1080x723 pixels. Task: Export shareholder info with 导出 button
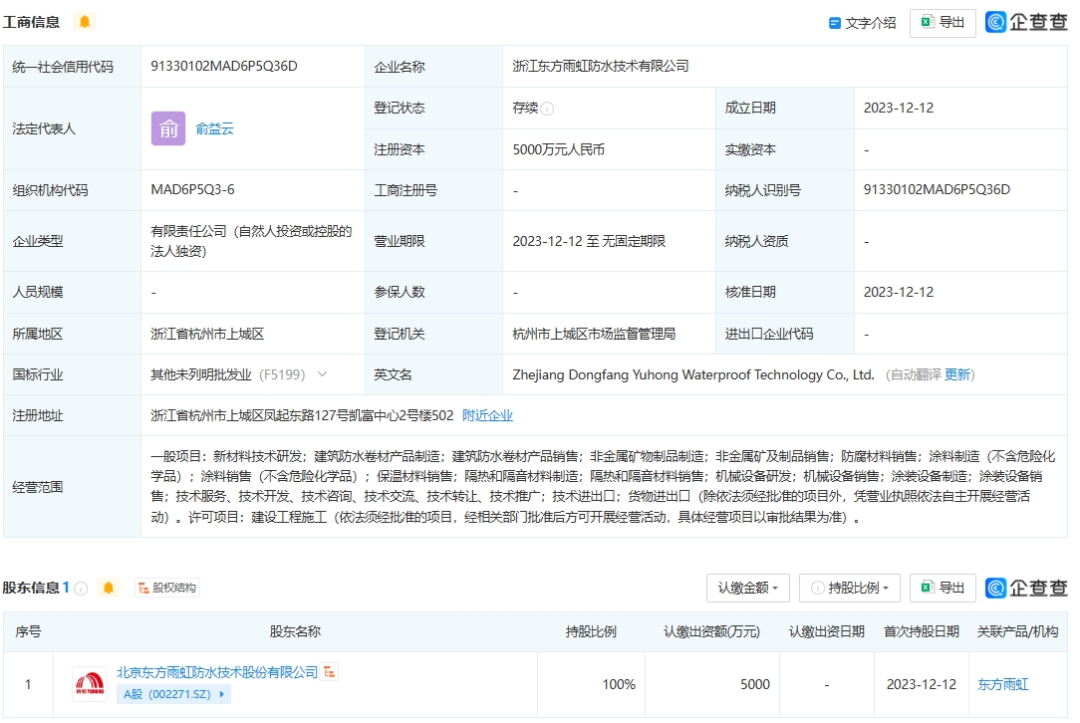tap(942, 588)
